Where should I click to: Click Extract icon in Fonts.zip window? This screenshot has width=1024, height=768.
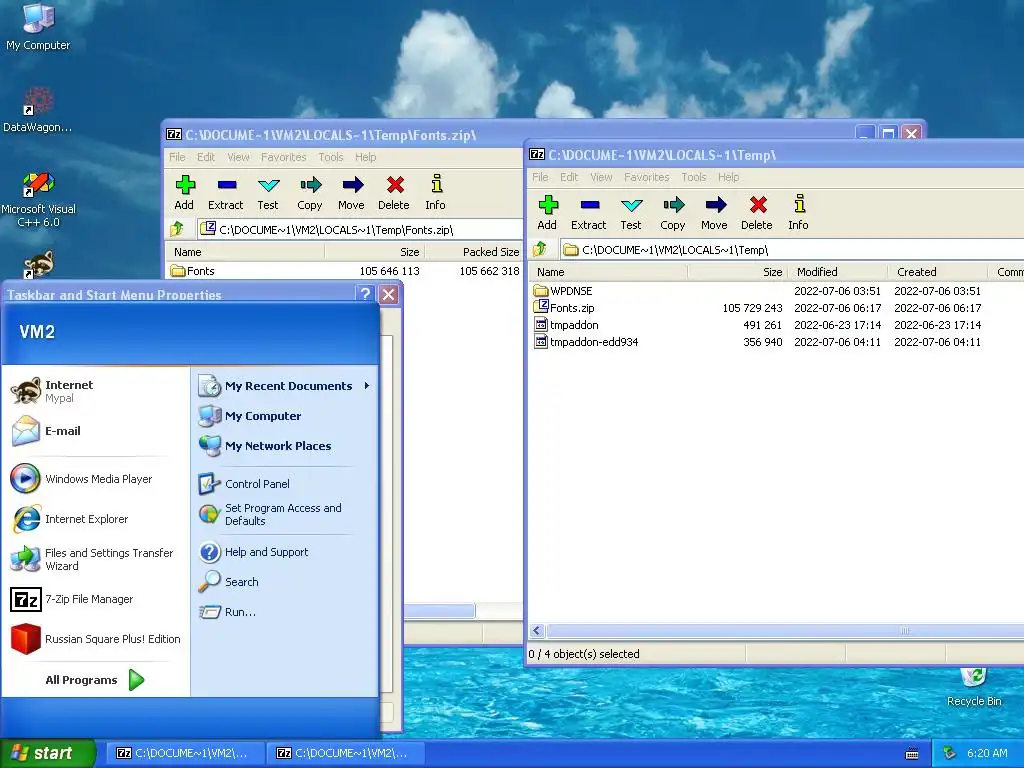[226, 185]
